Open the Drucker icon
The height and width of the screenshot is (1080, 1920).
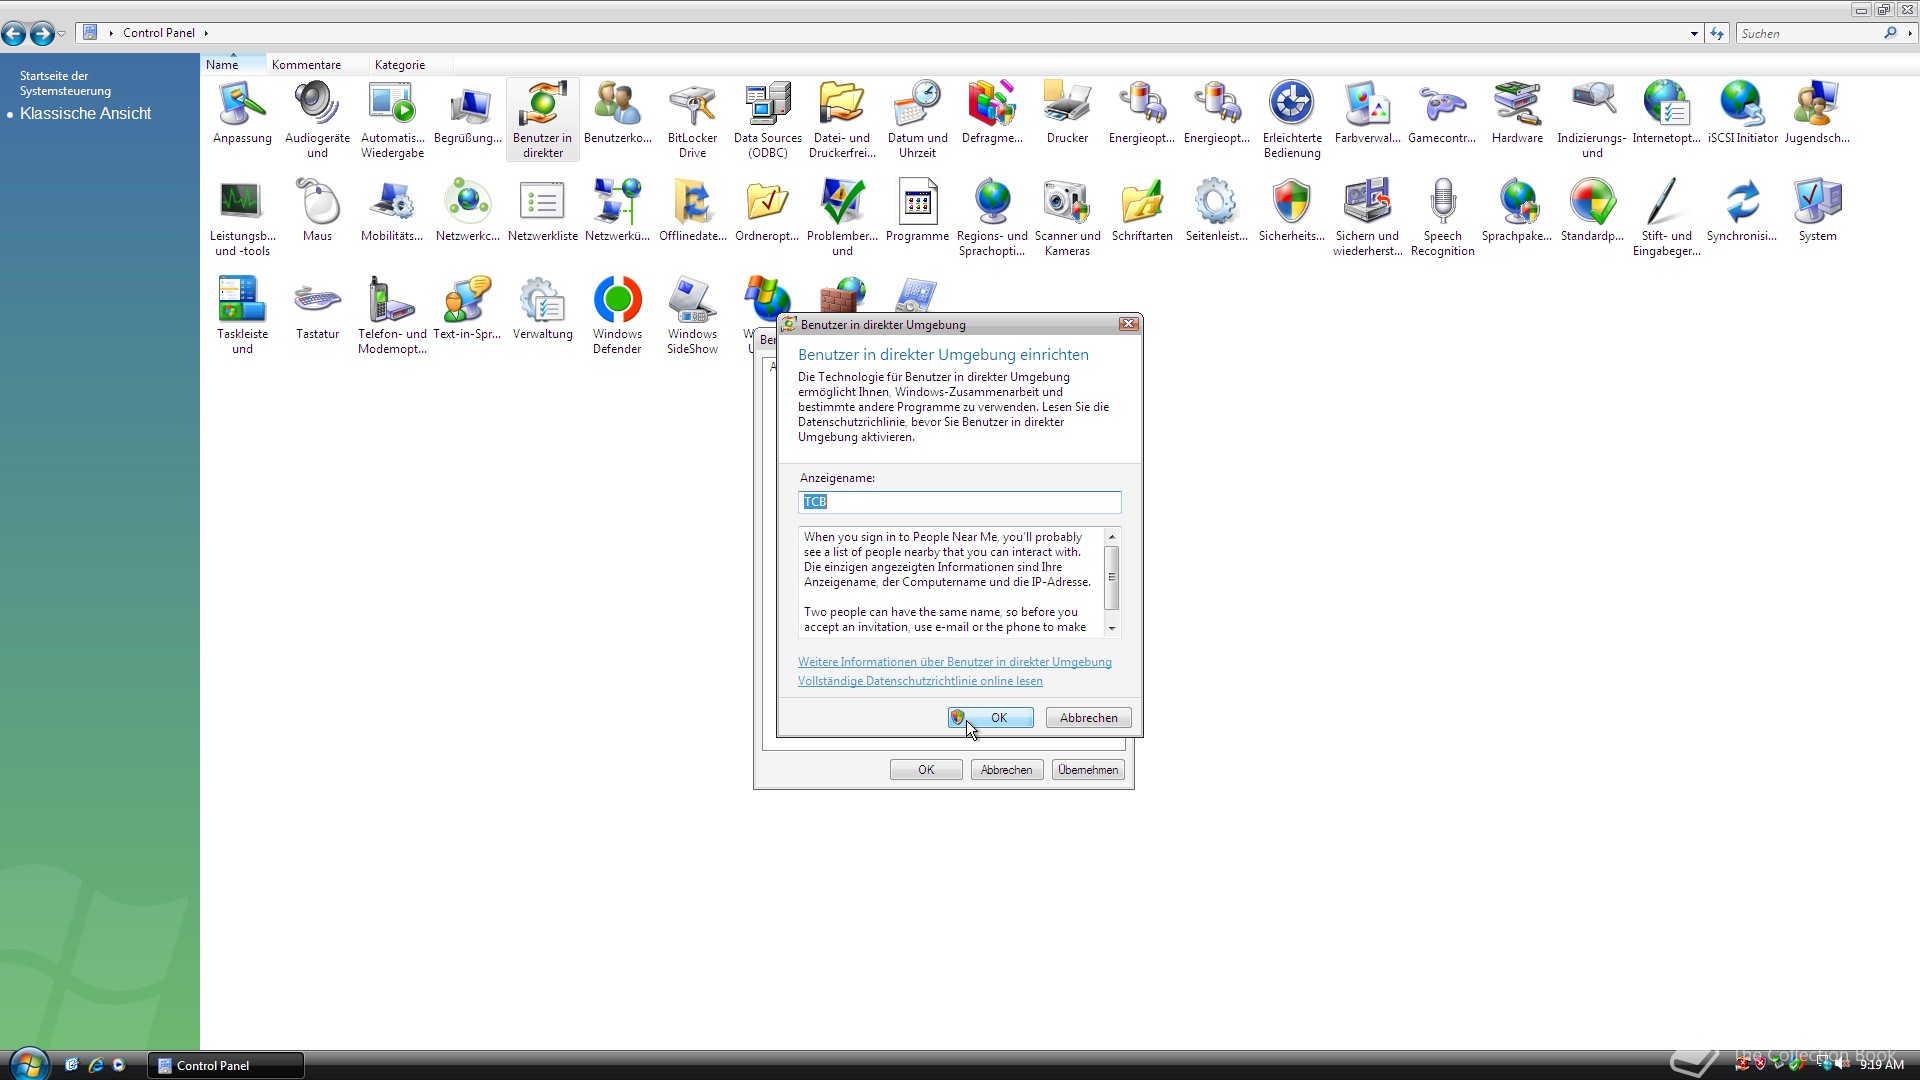[x=1067, y=112]
